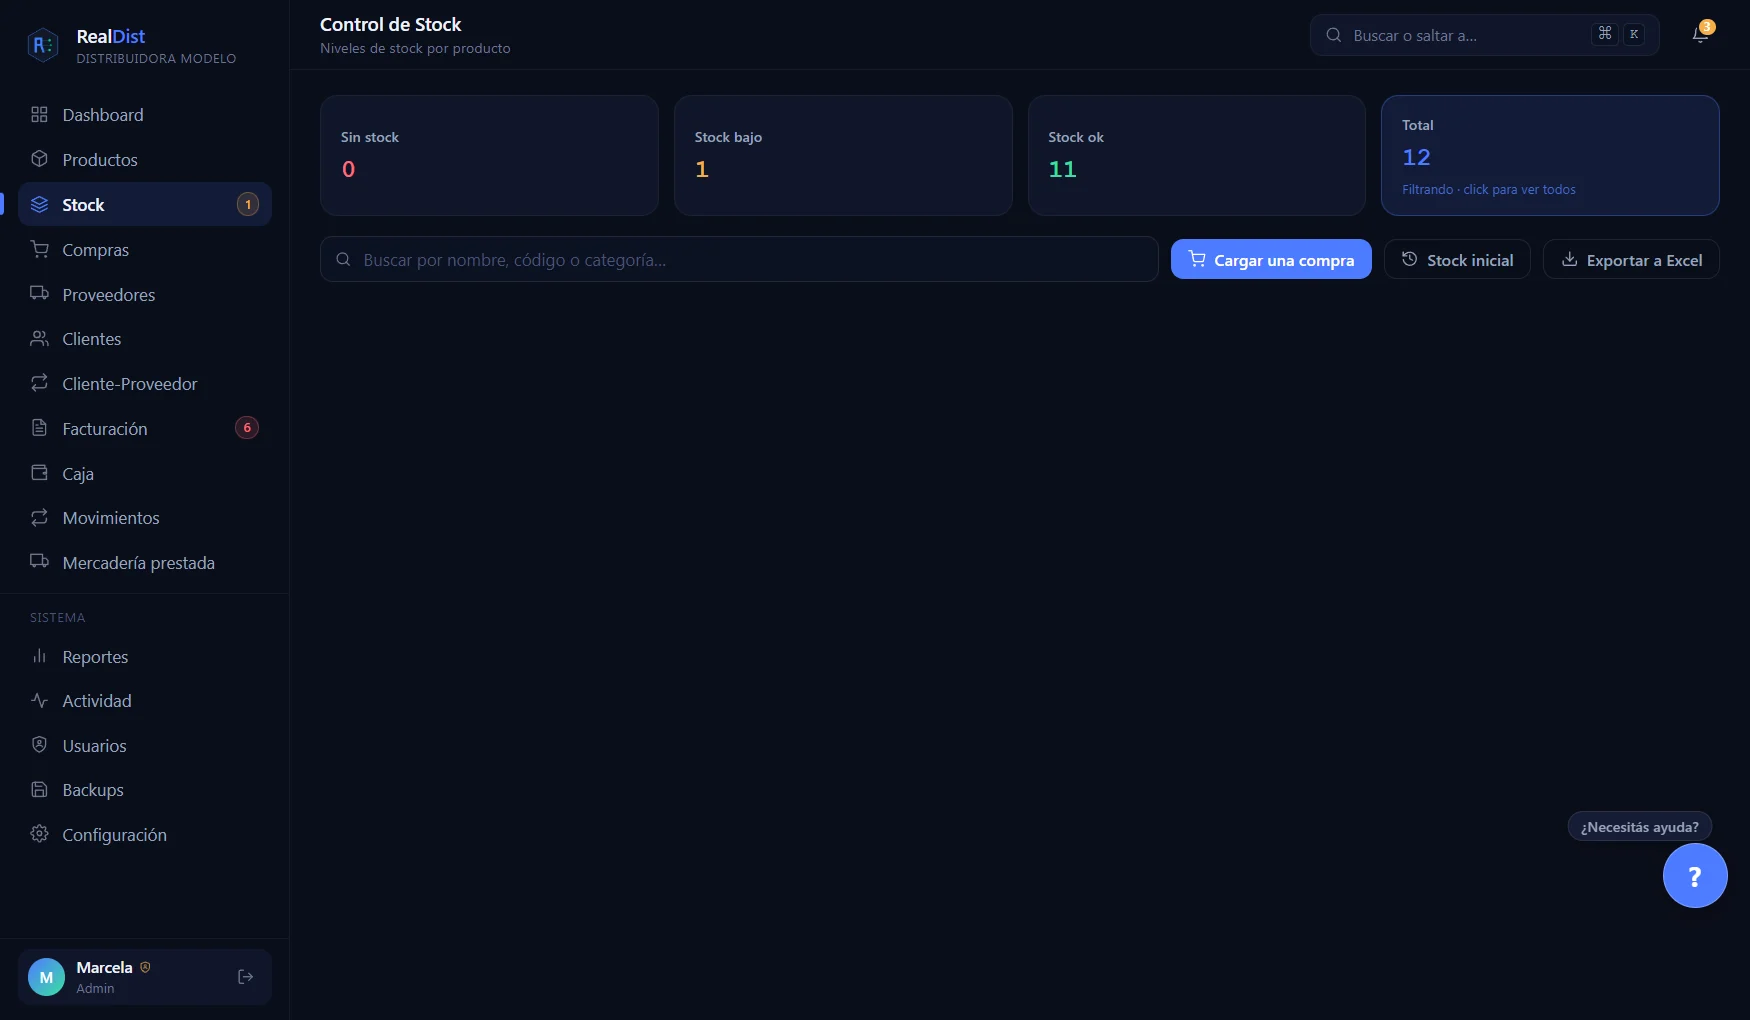This screenshot has height=1020, width=1750.
Task: Click the Caja wallet icon
Action: pyautogui.click(x=39, y=473)
